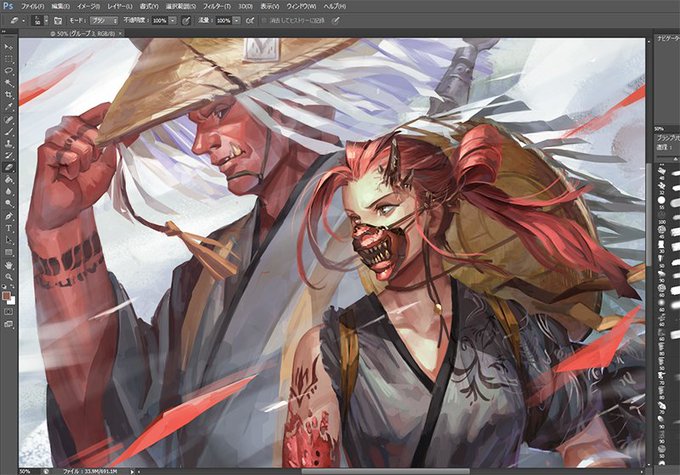
Task: Toggle Quick Mask mode
Action: tap(8, 312)
